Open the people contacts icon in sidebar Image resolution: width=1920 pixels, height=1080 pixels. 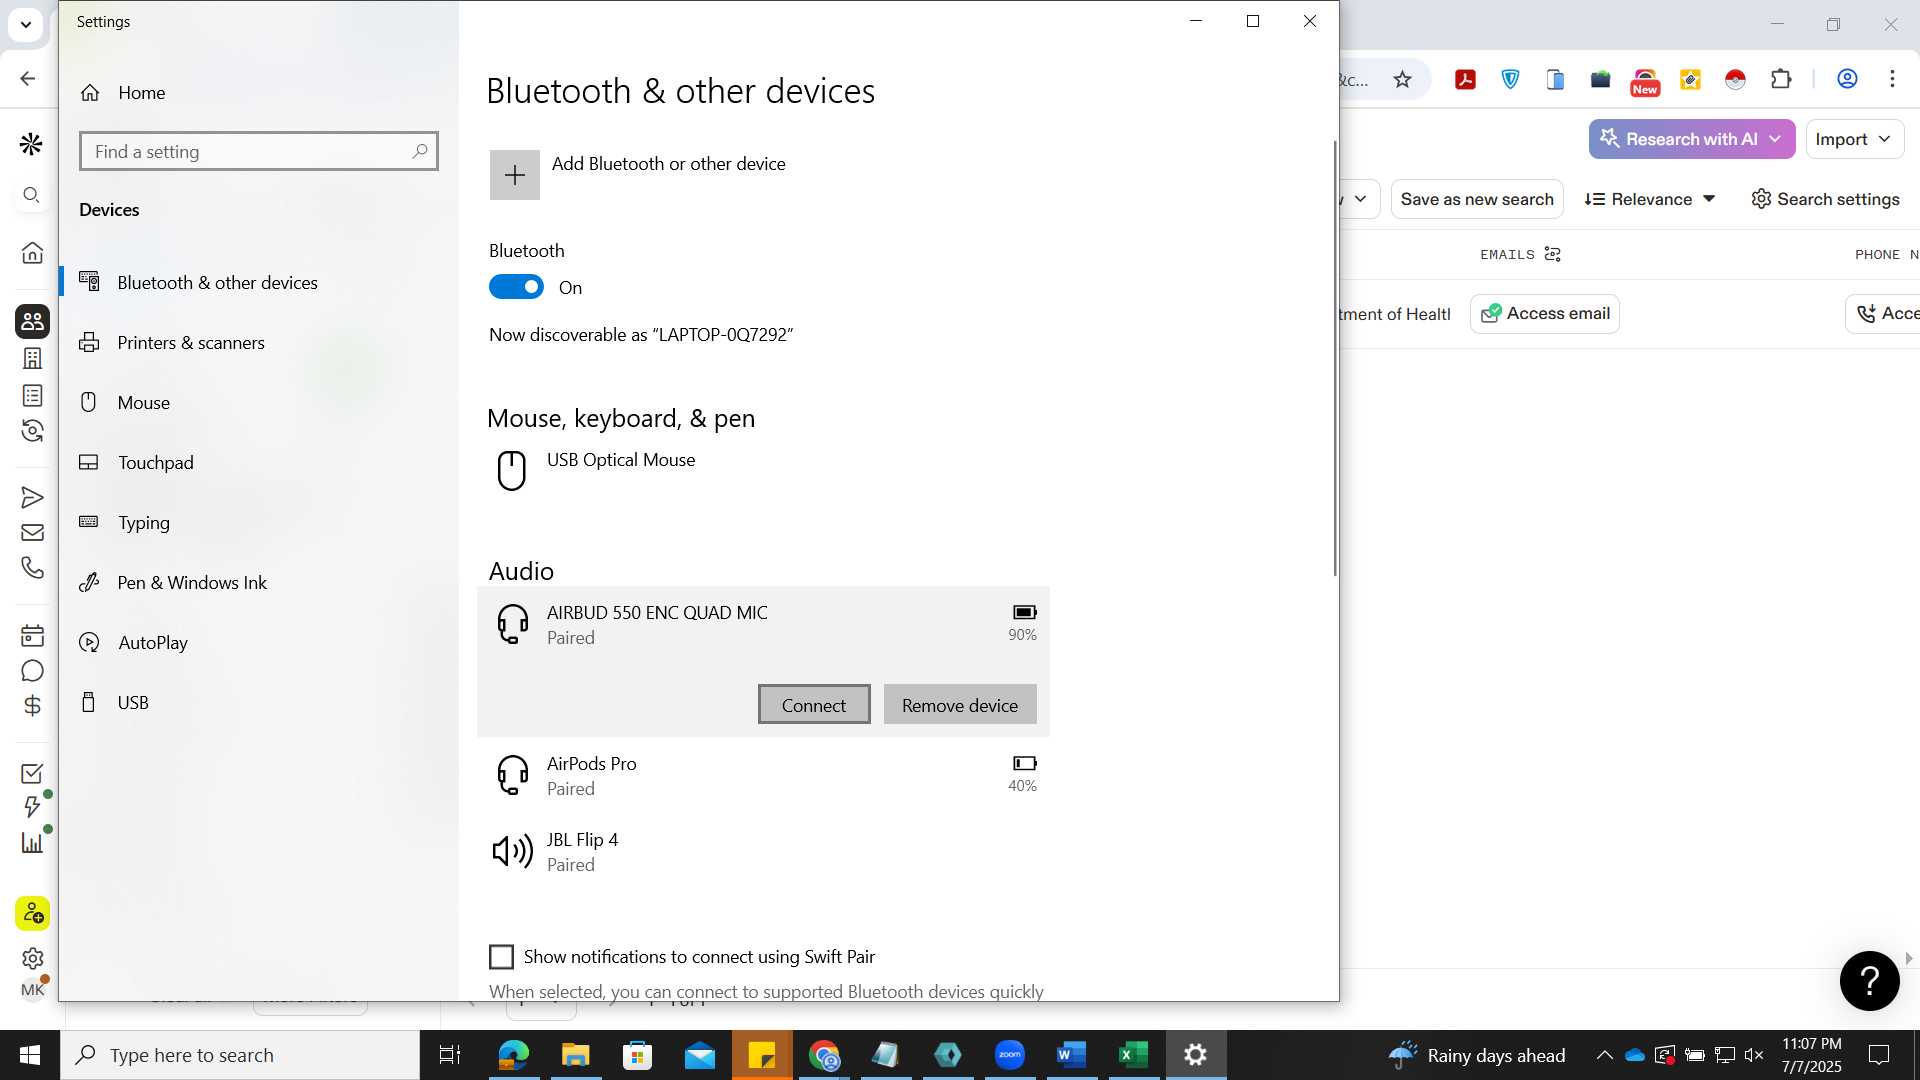(32, 321)
